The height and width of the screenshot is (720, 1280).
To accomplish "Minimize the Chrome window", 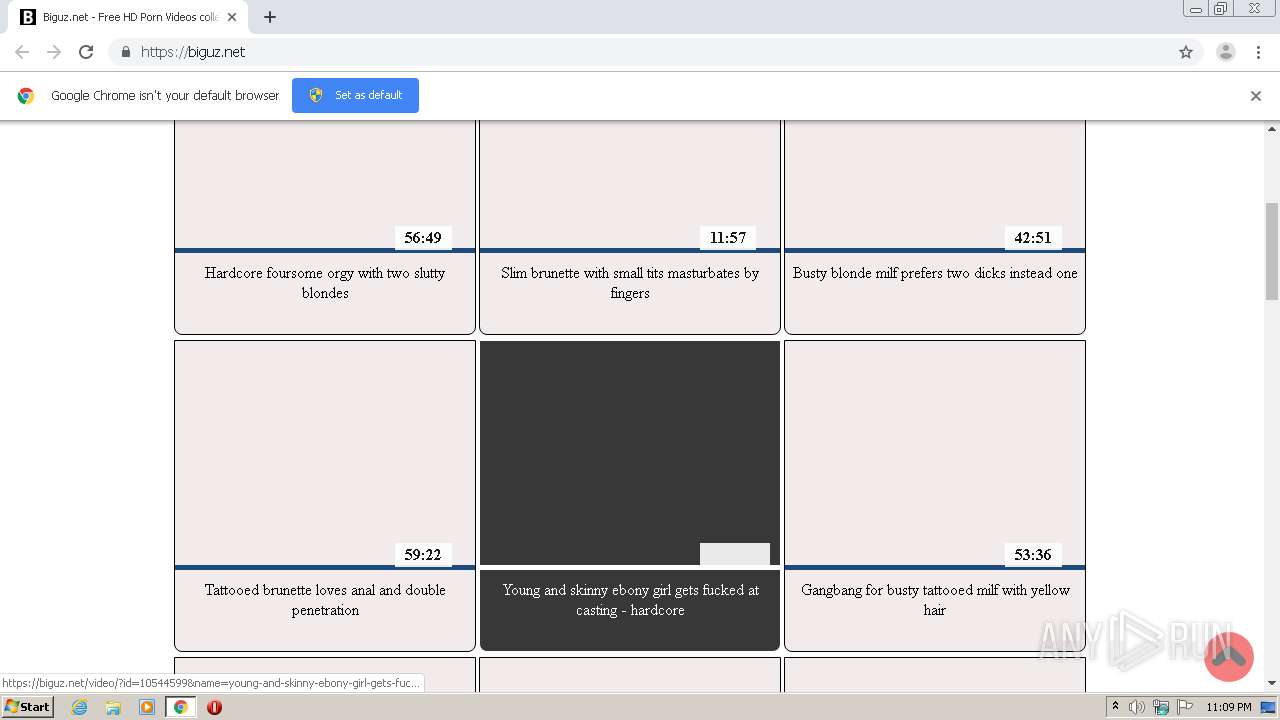I will pos(1196,9).
